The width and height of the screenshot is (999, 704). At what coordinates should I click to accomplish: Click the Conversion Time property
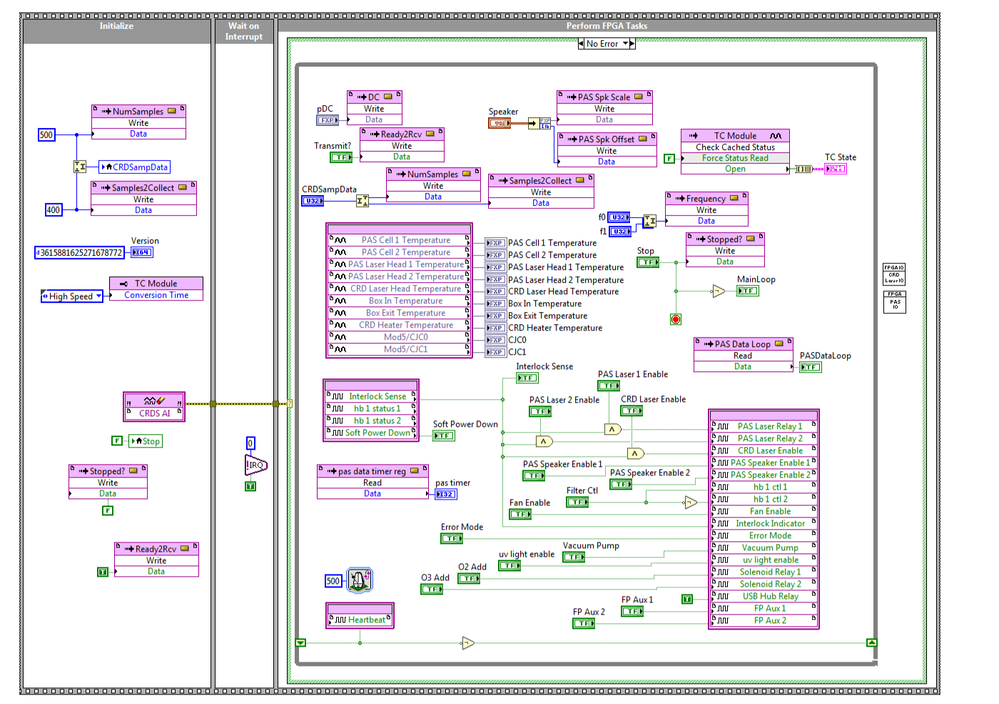click(156, 295)
